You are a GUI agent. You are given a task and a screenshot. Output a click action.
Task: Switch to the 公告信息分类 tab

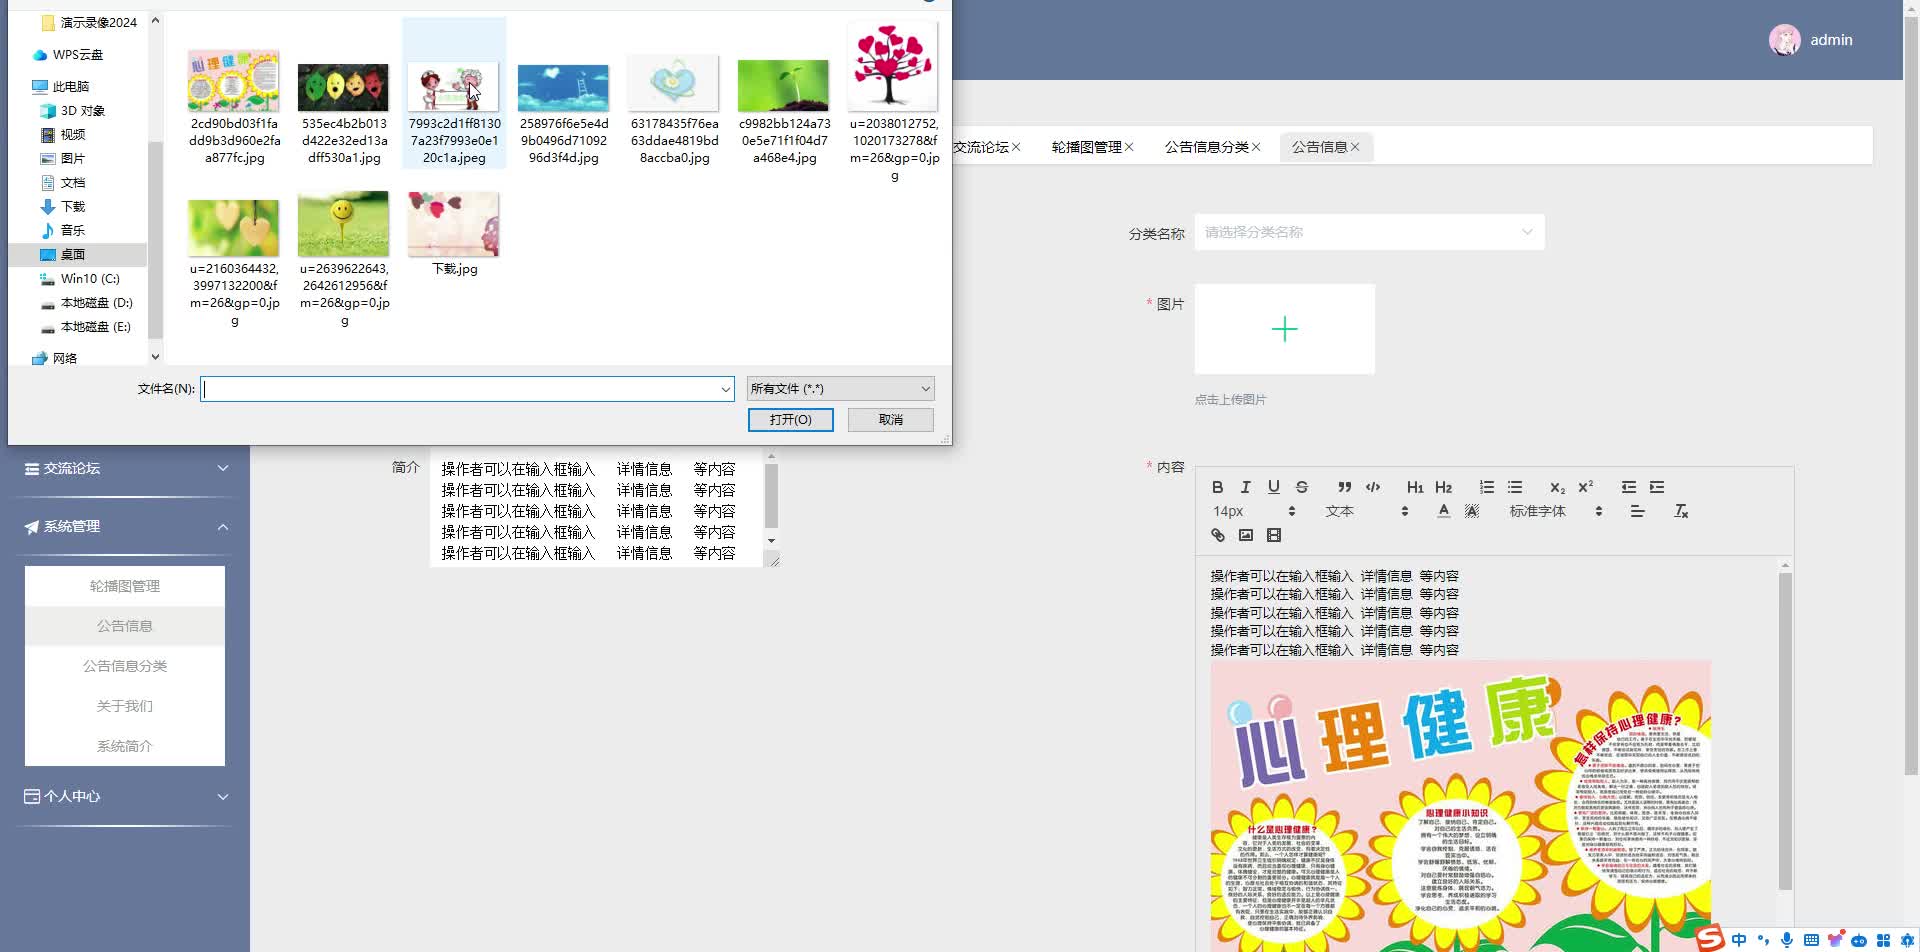(1206, 147)
